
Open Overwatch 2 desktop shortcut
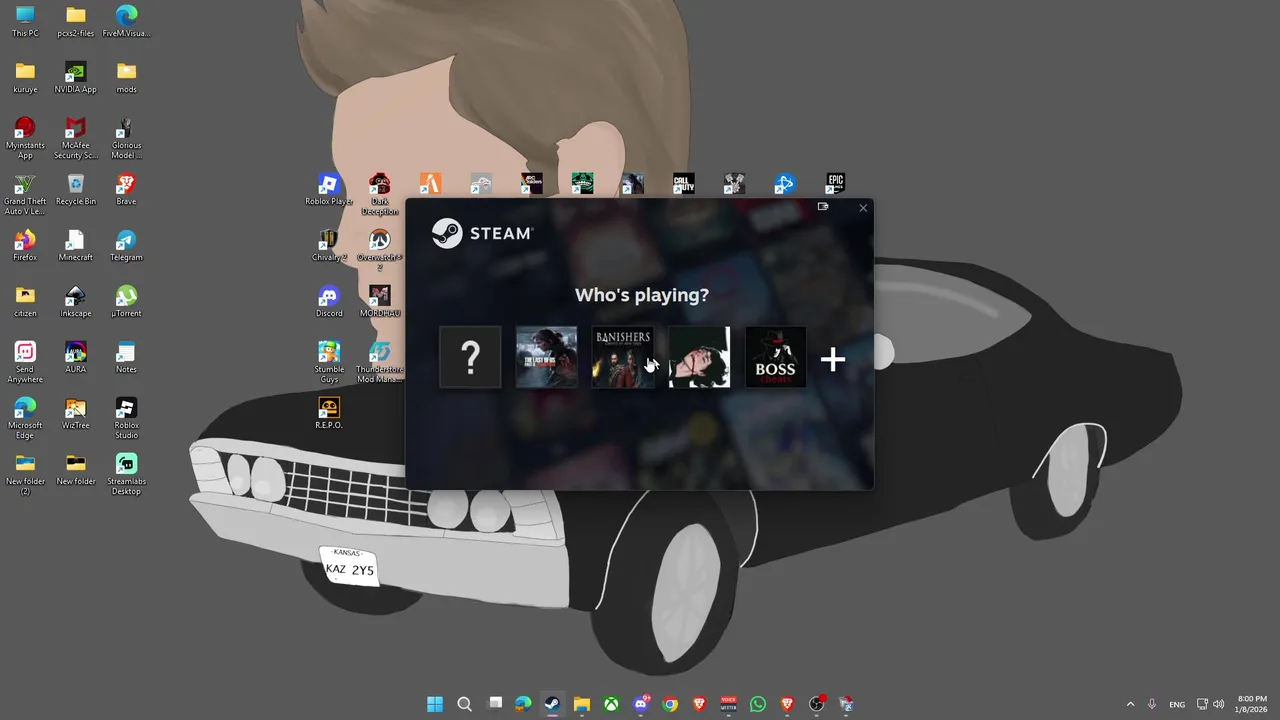click(379, 250)
